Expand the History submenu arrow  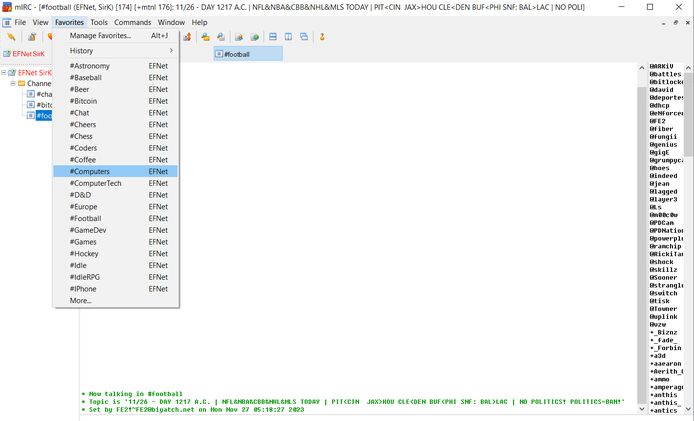coord(171,50)
